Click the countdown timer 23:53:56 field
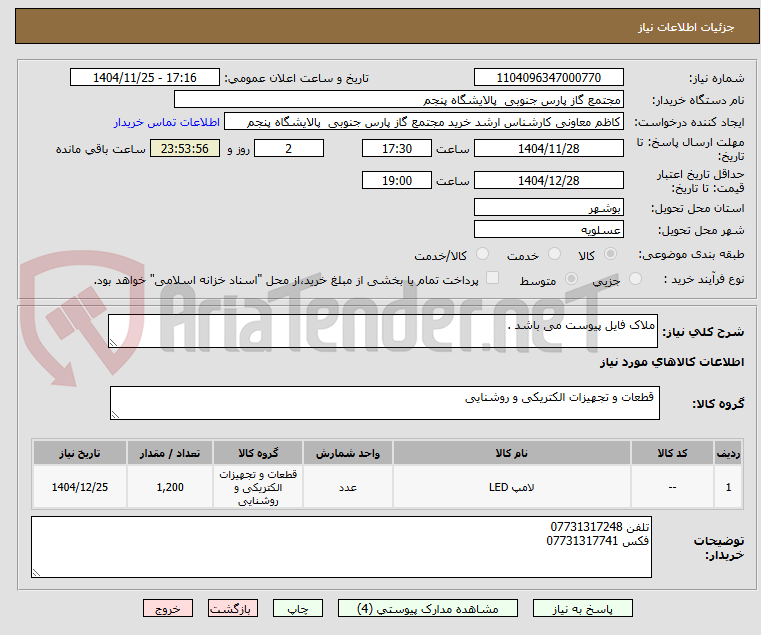The height and width of the screenshot is (635, 761). 184,148
